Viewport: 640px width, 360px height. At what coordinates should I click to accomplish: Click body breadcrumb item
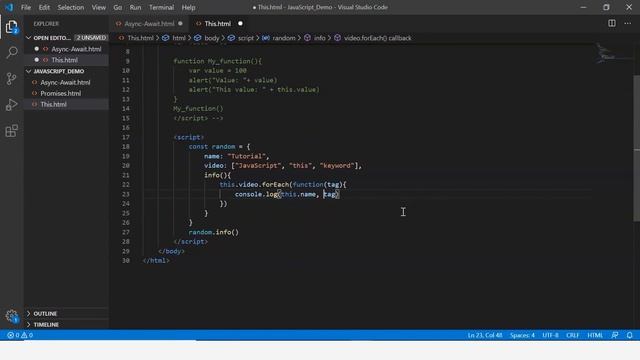coord(211,38)
